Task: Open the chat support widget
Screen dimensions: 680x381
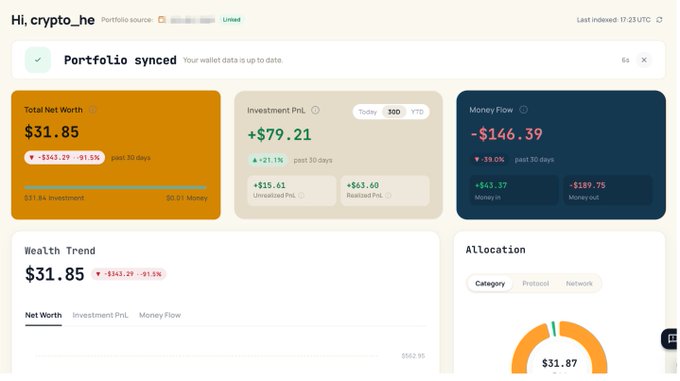Action: coord(670,339)
